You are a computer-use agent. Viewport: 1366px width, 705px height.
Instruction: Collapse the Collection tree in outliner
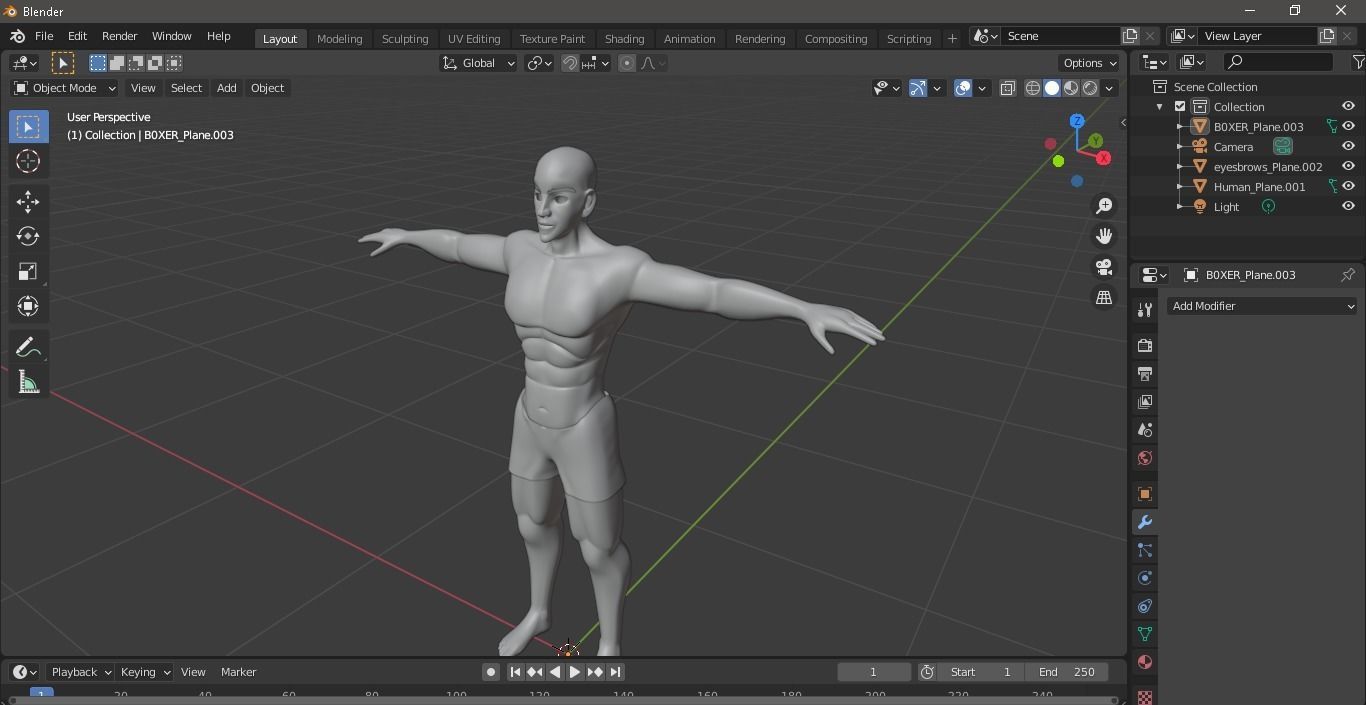[x=1160, y=107]
